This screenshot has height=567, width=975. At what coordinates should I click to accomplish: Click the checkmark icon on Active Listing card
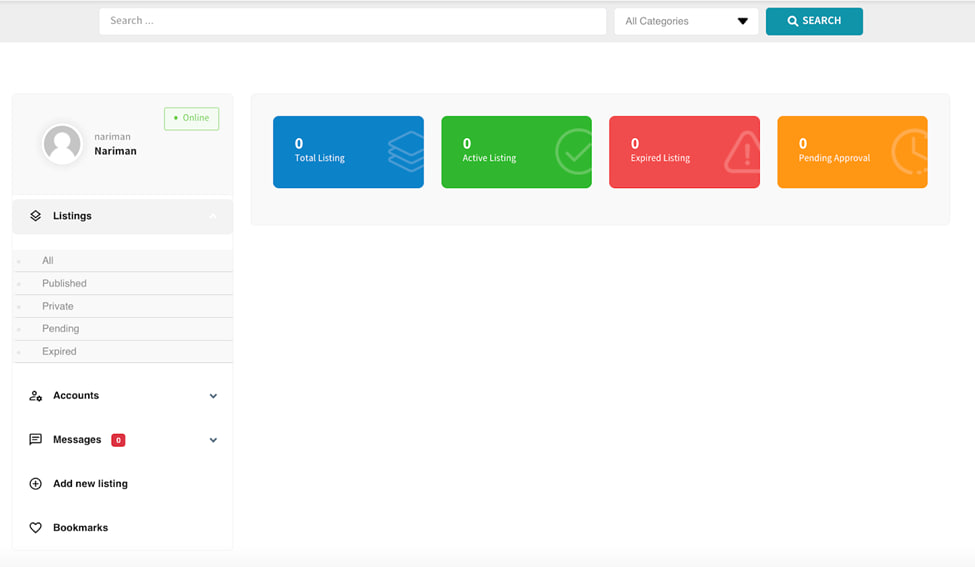click(x=575, y=152)
